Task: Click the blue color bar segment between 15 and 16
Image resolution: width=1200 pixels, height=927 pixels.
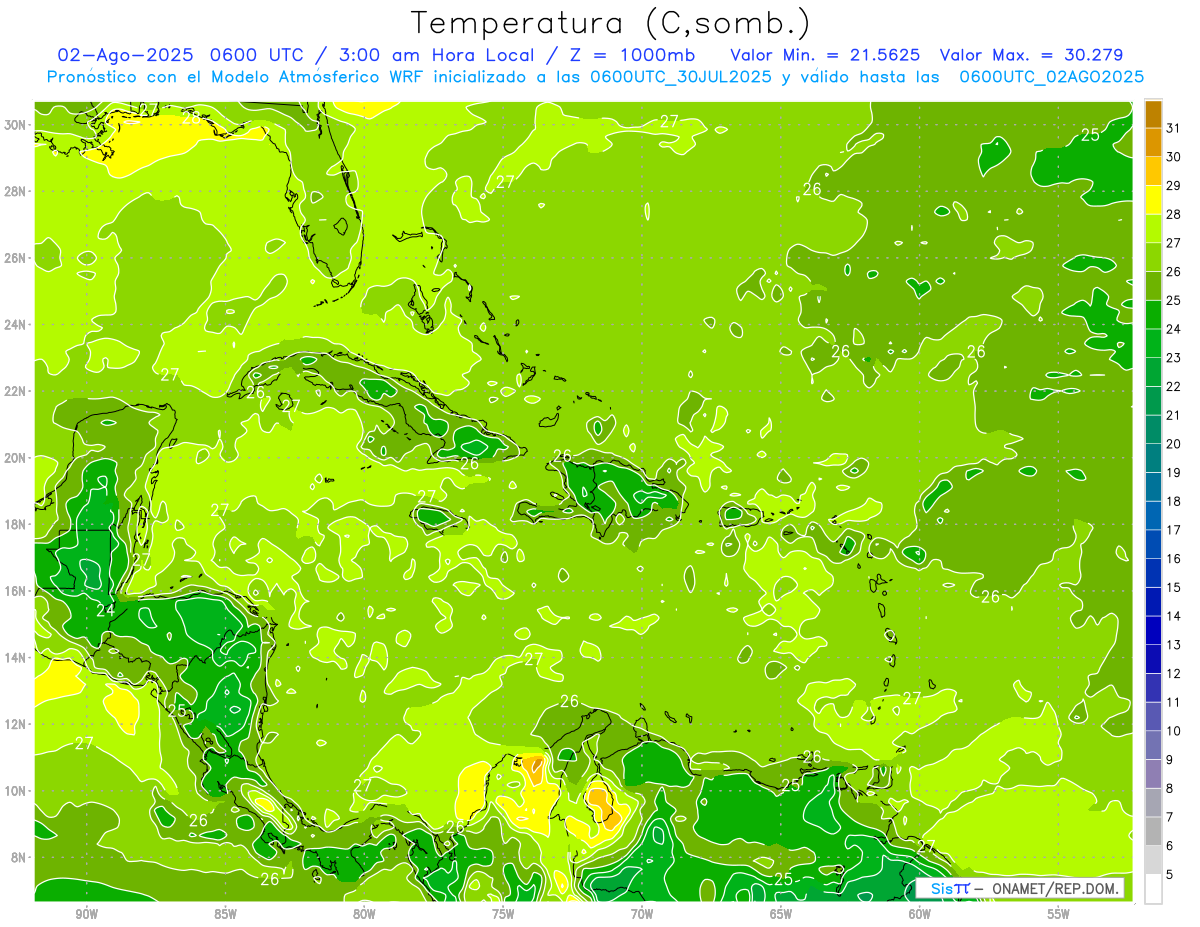Action: [1153, 573]
